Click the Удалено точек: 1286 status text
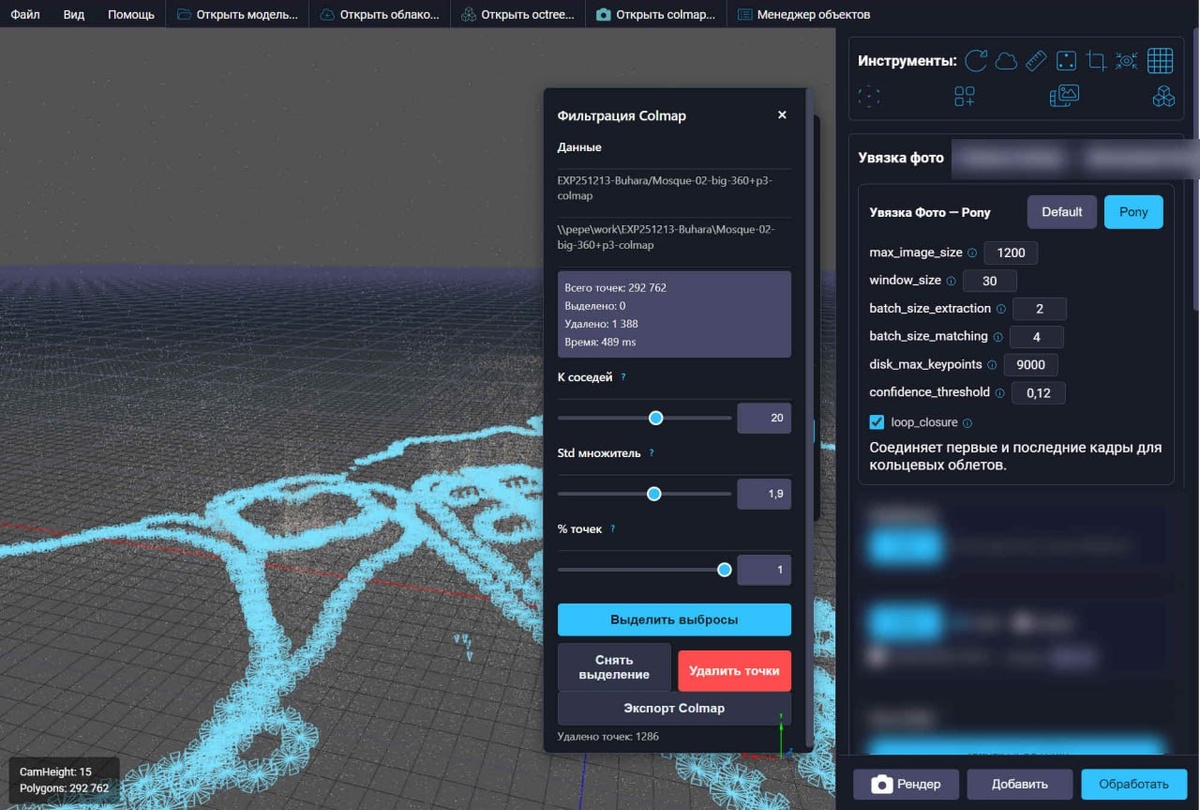 (608, 737)
